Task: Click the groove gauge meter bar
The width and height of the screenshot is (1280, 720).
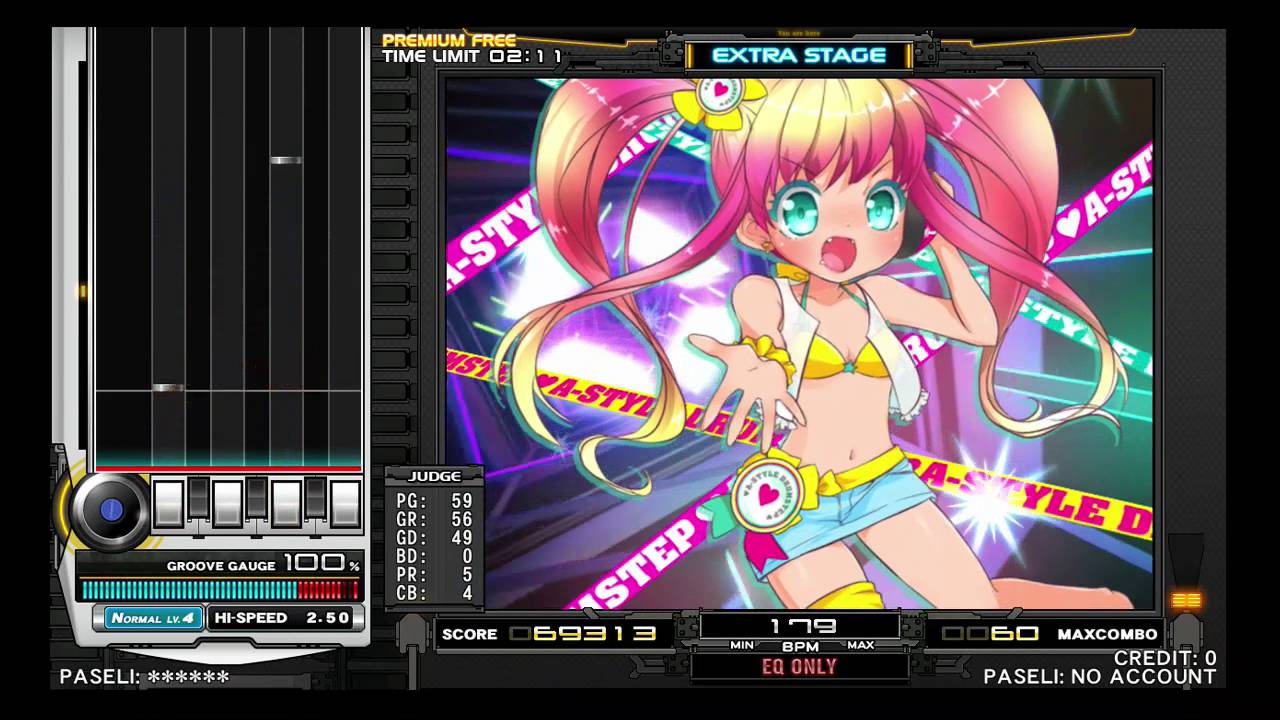Action: point(220,590)
